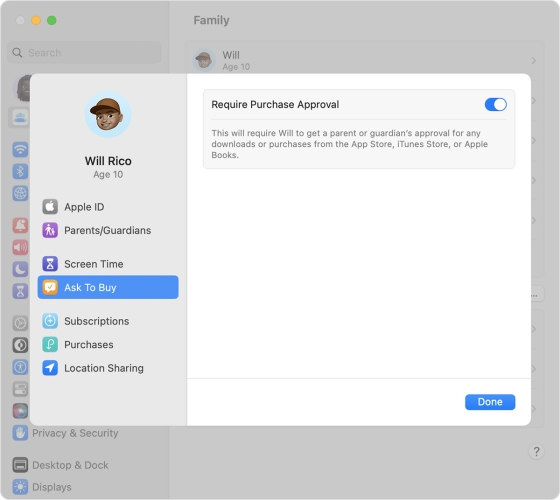The width and height of the screenshot is (560, 500).
Task: Click the green zoom window button
Action: (52, 20)
